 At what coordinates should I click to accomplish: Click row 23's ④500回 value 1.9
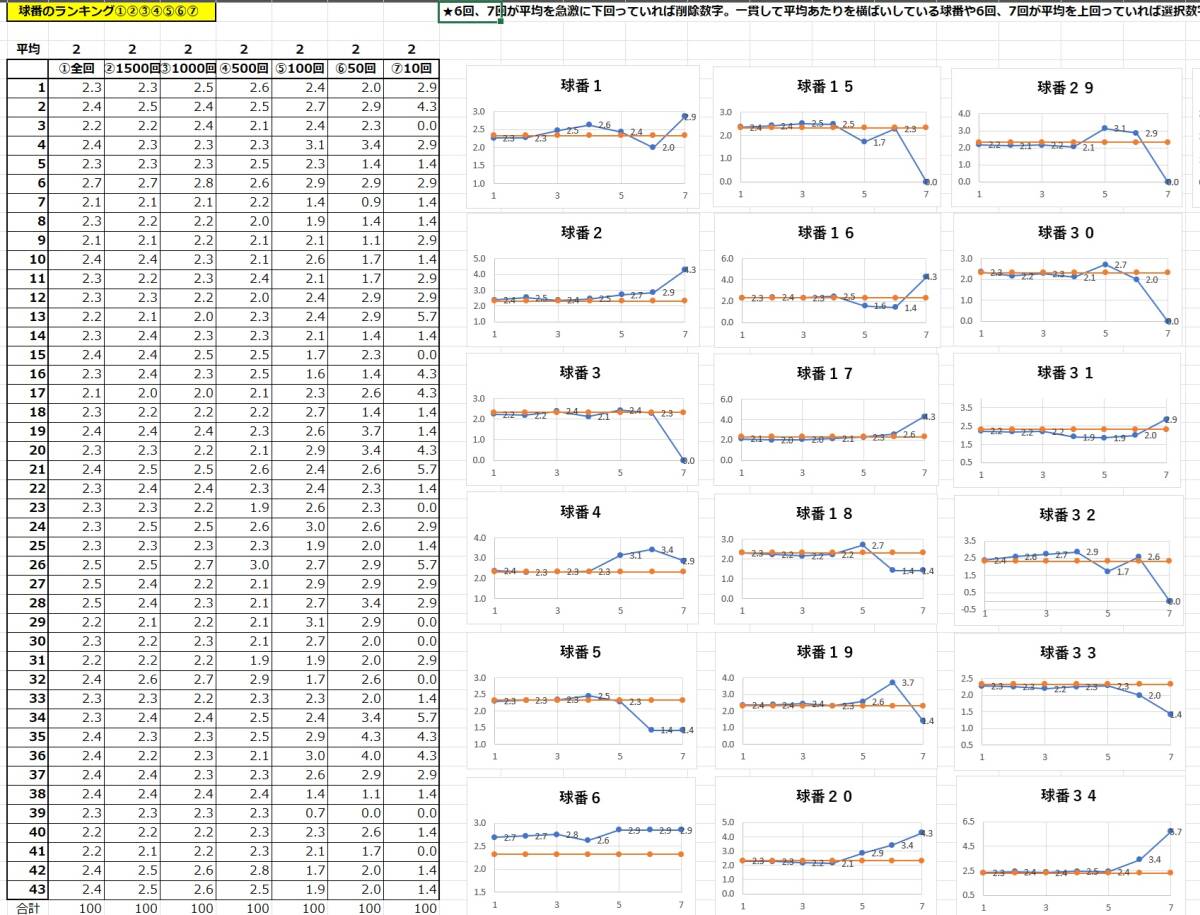(244, 507)
